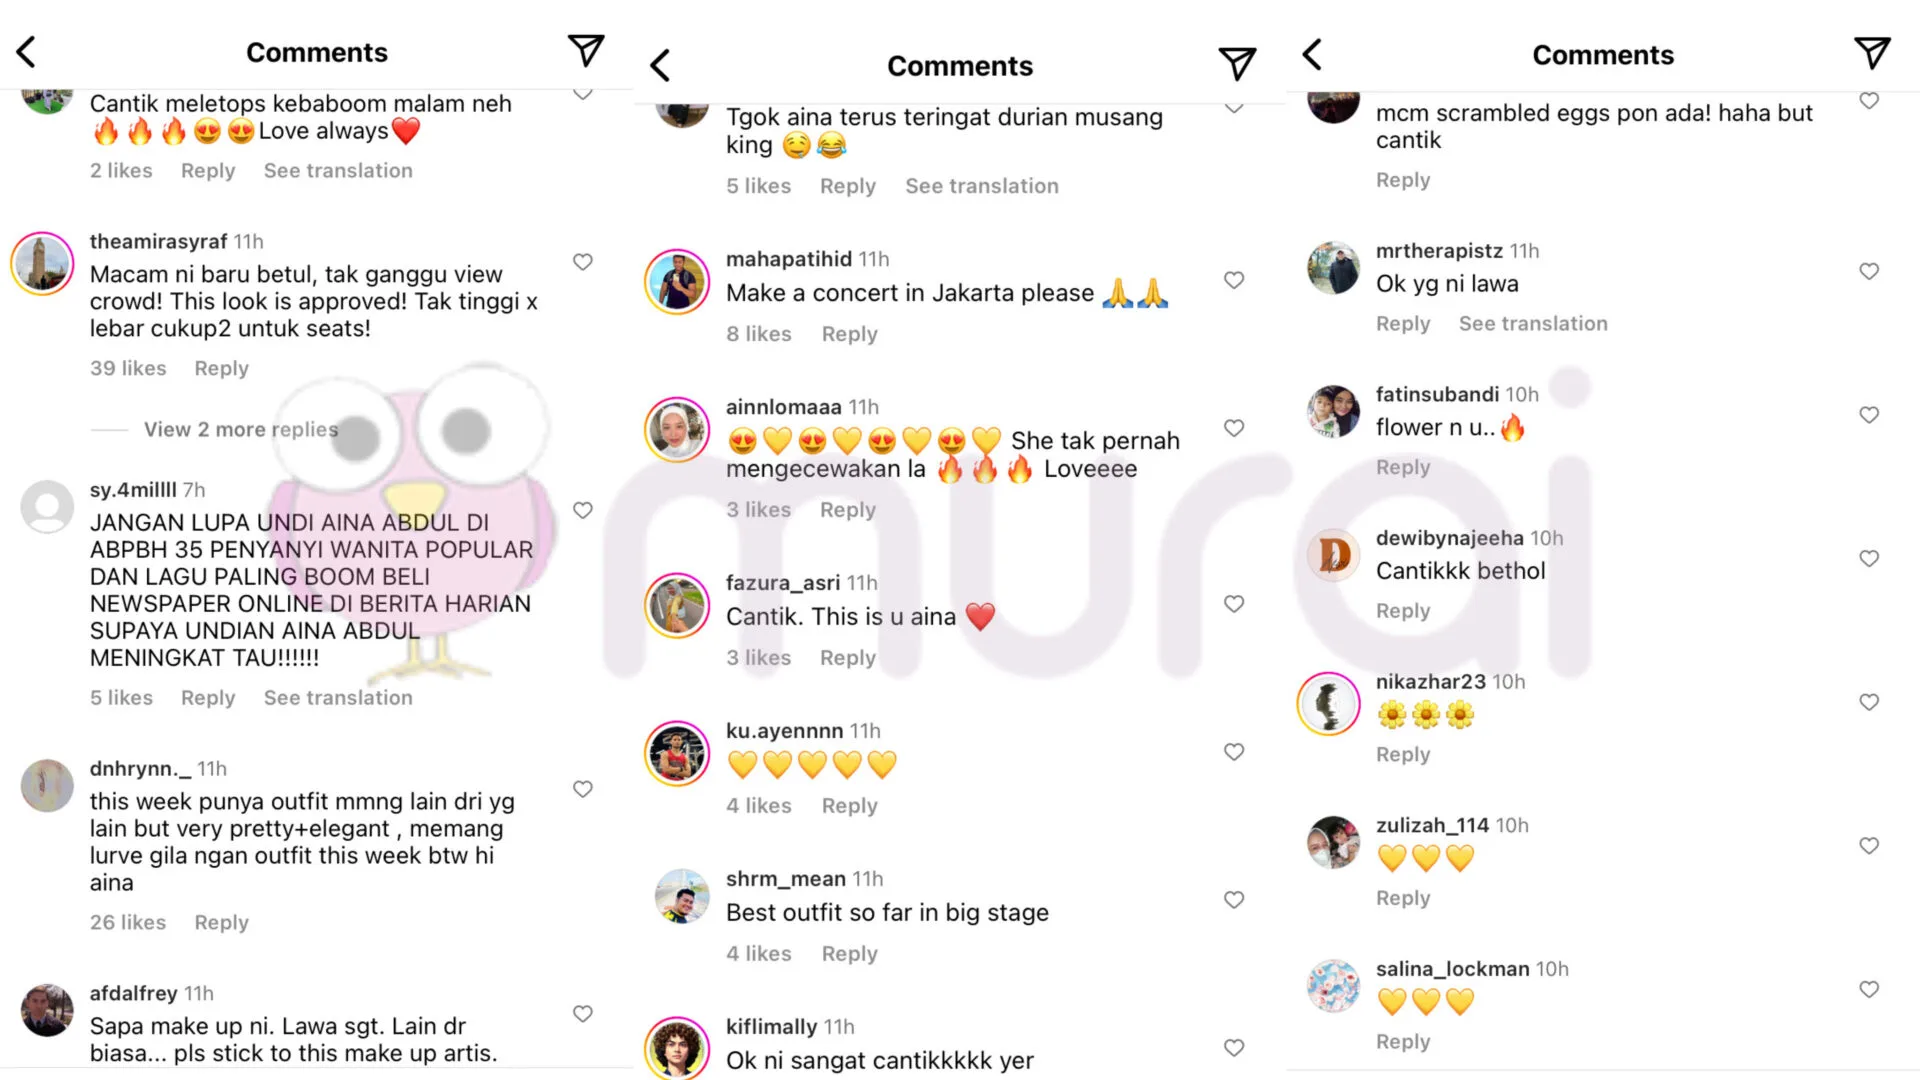The height and width of the screenshot is (1080, 1920).
Task: Like theamirasyraf's comment with the heart
Action: (583, 262)
